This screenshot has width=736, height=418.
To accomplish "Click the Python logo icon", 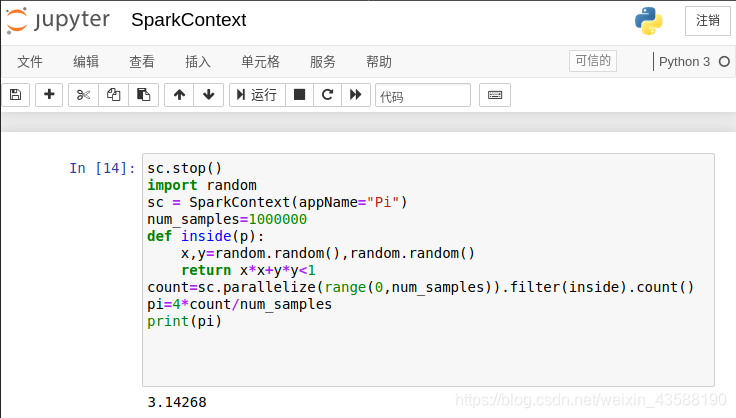I will click(x=649, y=21).
